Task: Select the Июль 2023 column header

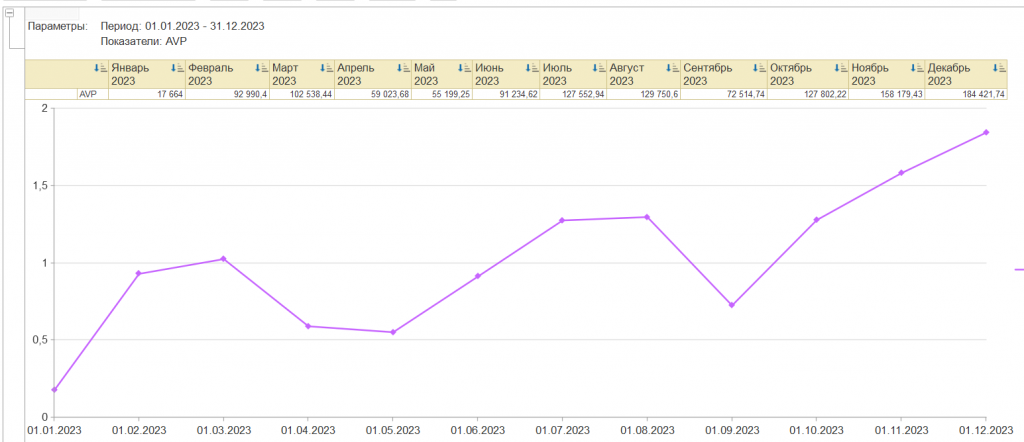Action: click(574, 74)
